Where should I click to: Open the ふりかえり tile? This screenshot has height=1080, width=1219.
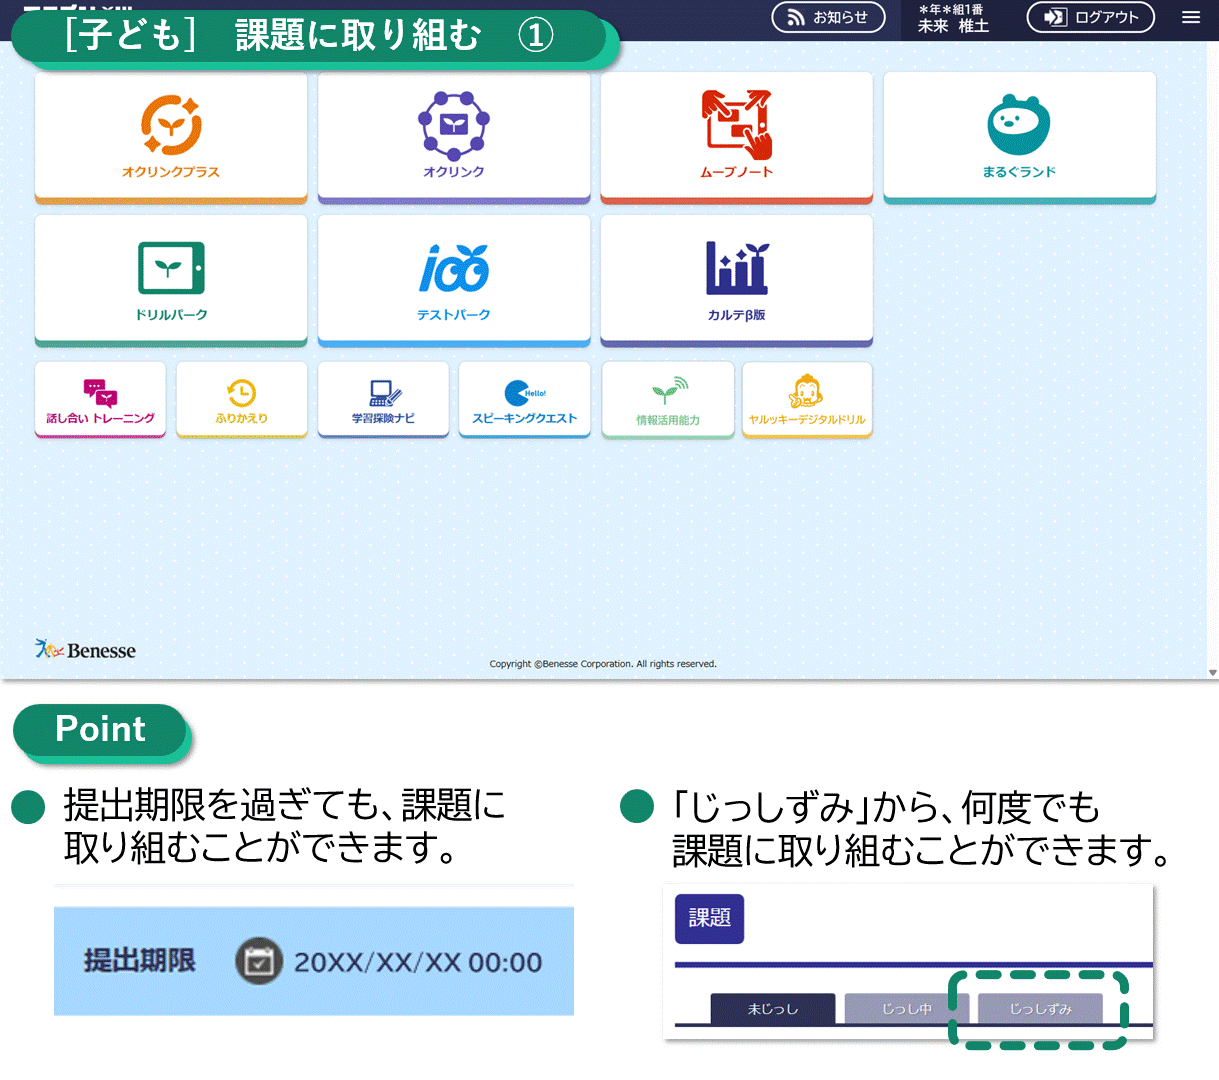click(242, 400)
